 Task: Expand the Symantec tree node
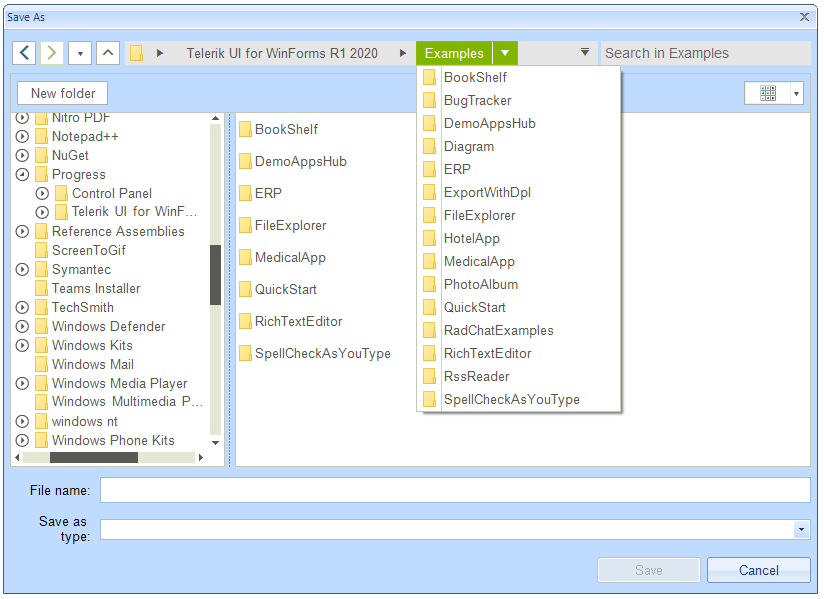point(21,269)
